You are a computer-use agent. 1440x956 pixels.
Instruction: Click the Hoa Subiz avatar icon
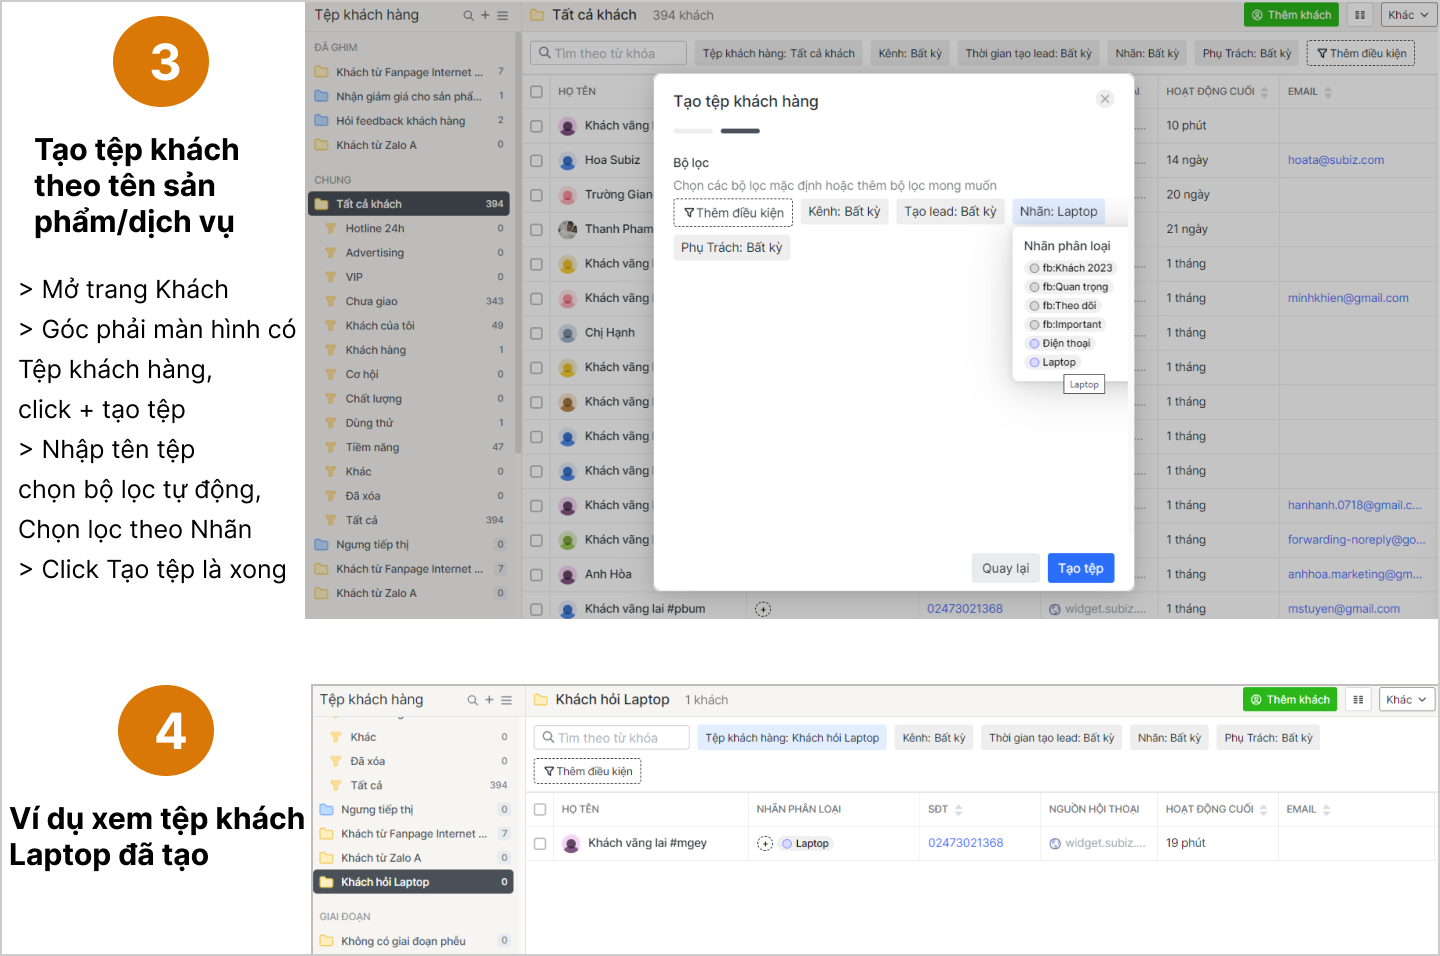click(x=568, y=161)
